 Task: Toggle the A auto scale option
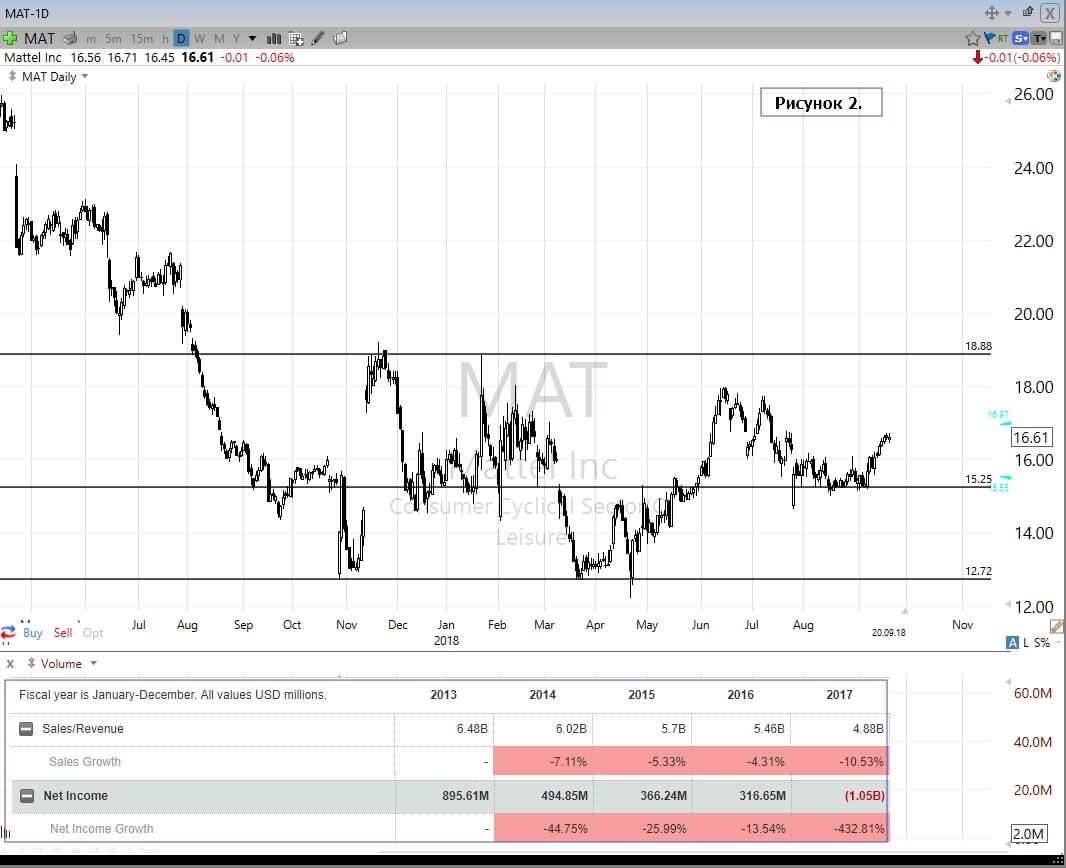[1013, 643]
